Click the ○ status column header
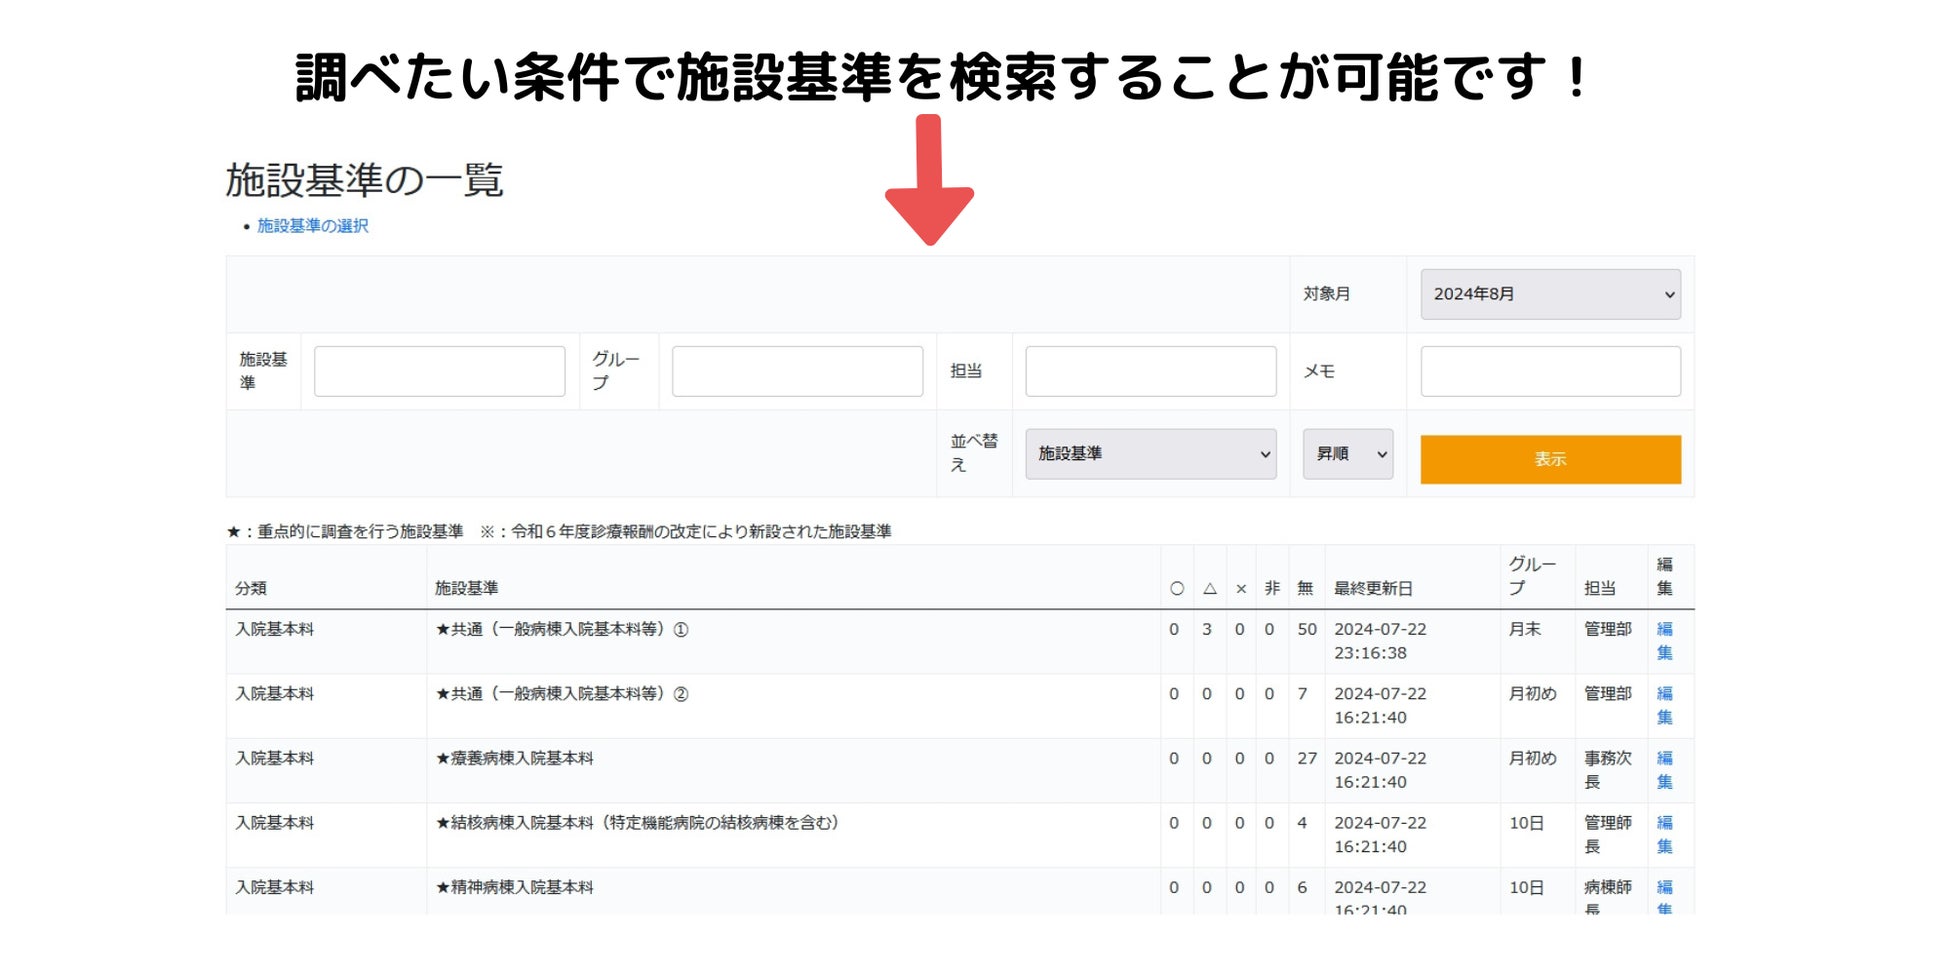Viewport: 1950px width, 975px height. 1177,589
